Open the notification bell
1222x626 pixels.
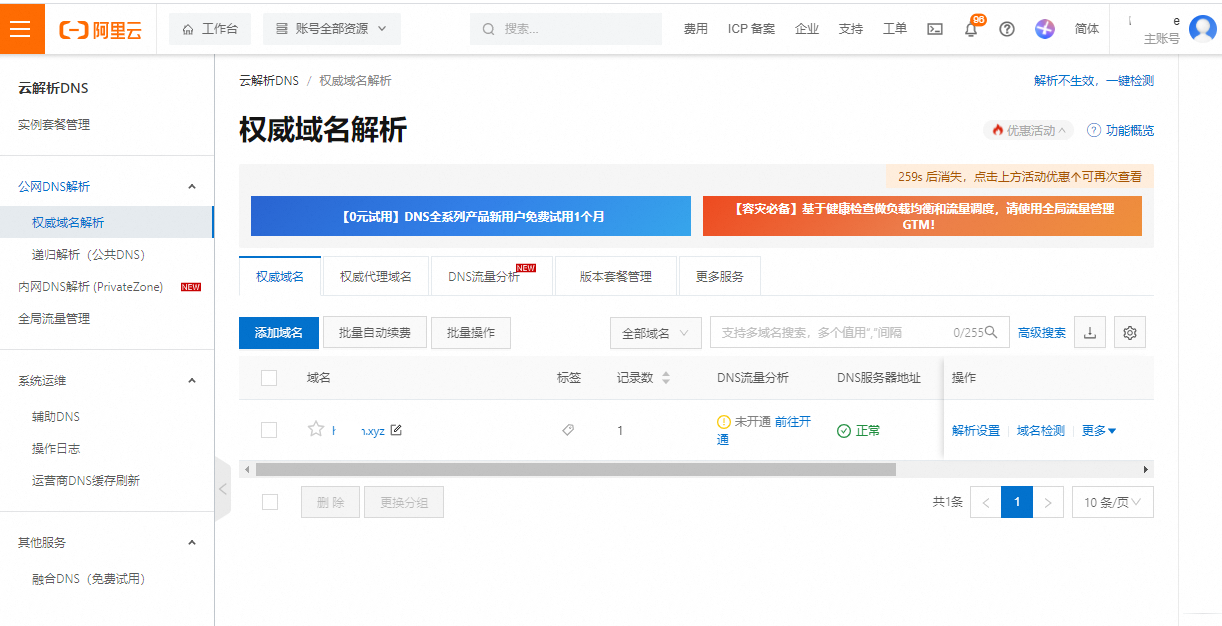tap(971, 29)
